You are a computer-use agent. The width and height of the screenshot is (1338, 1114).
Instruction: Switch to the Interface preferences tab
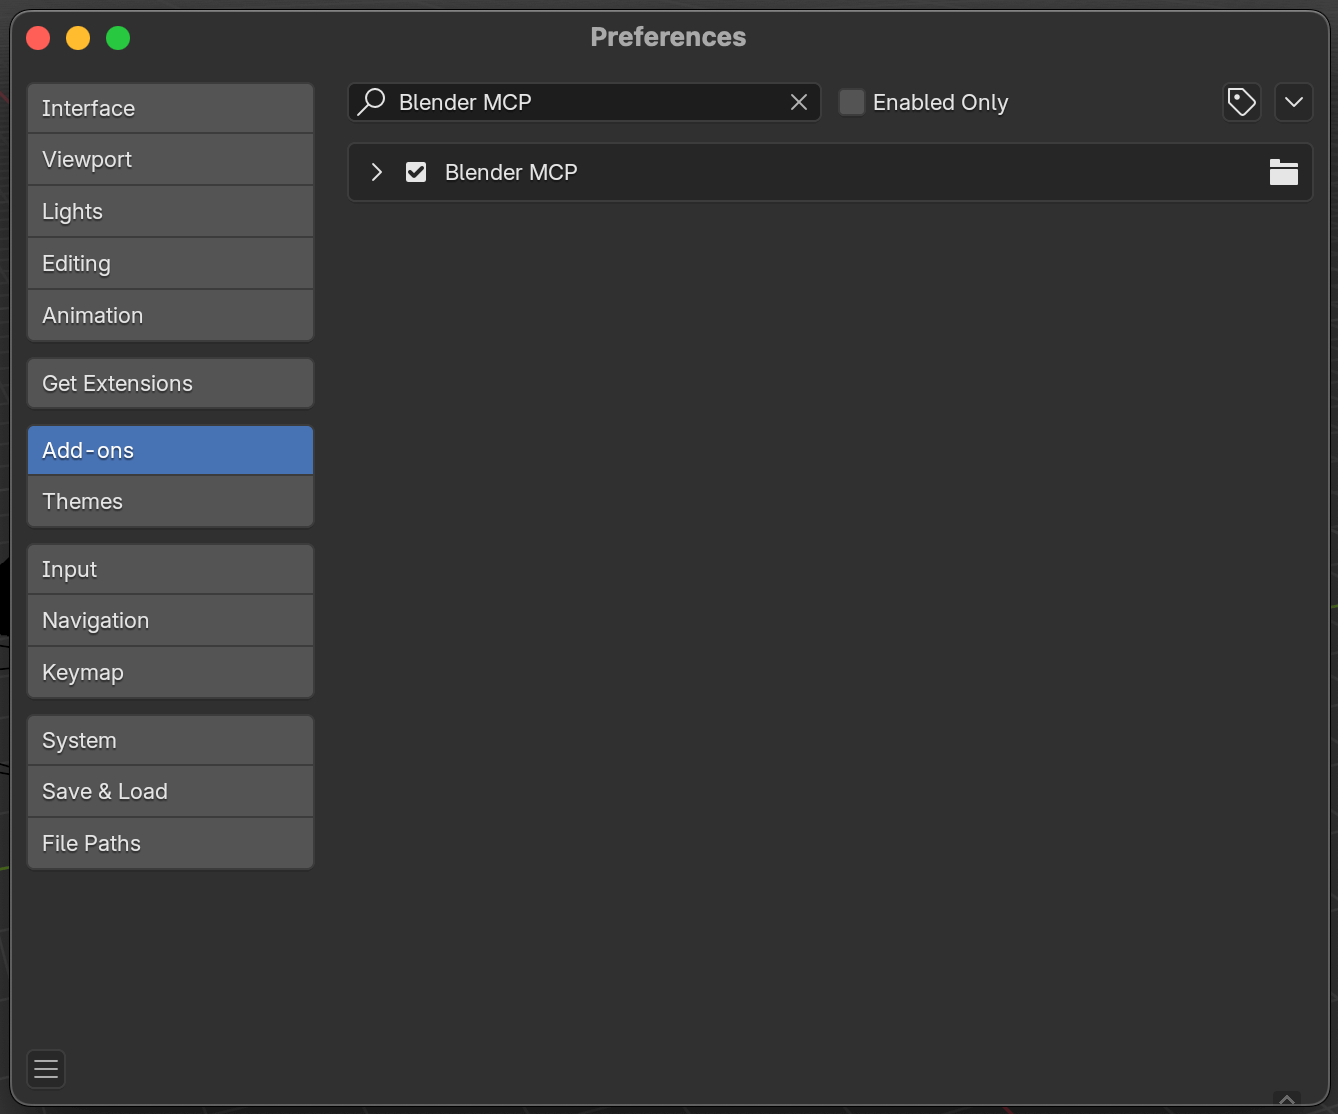(170, 108)
